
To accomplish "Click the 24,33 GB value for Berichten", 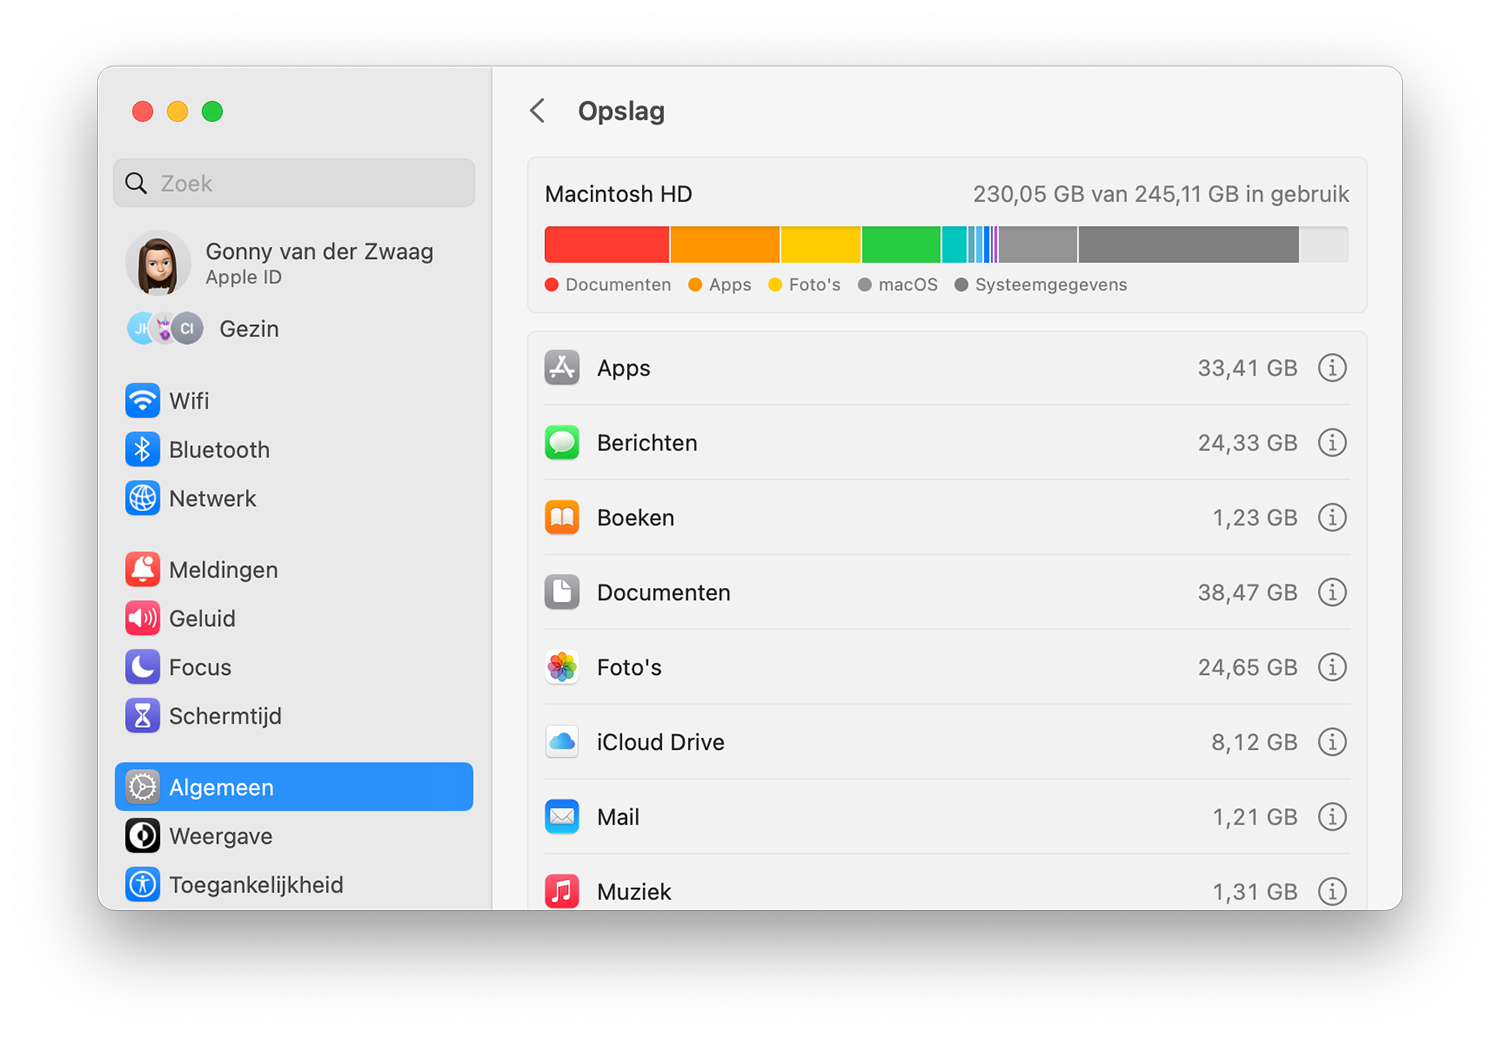I will pyautogui.click(x=1247, y=443).
